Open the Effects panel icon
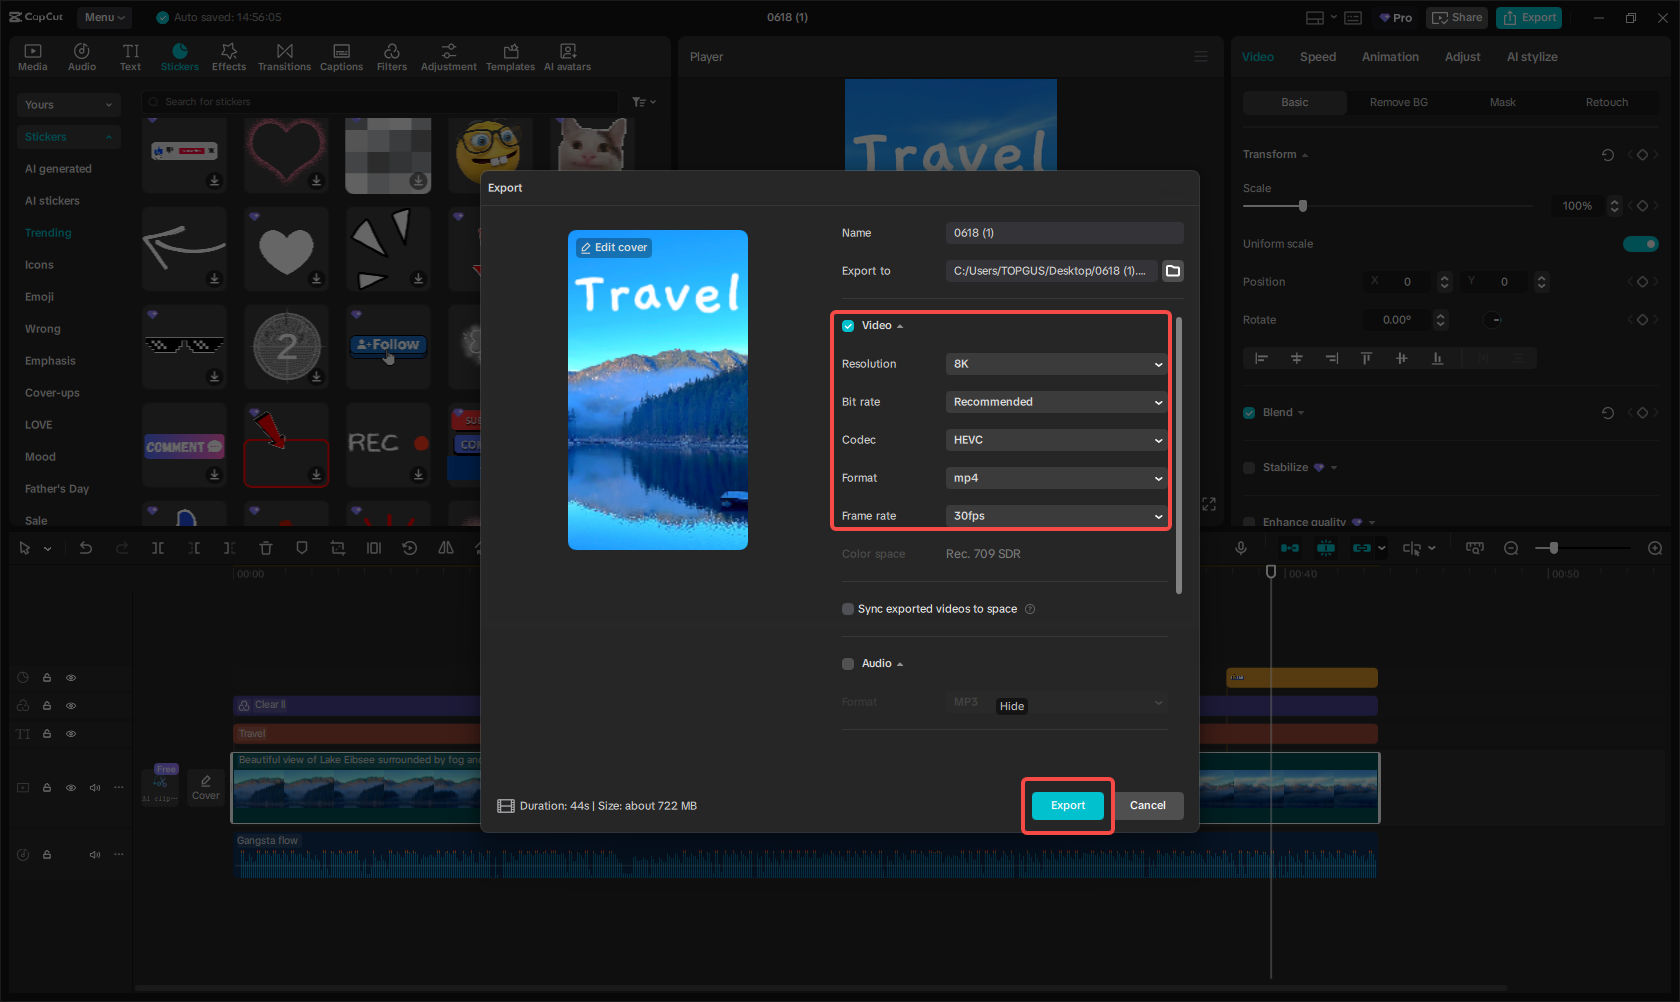The width and height of the screenshot is (1680, 1002). (228, 57)
